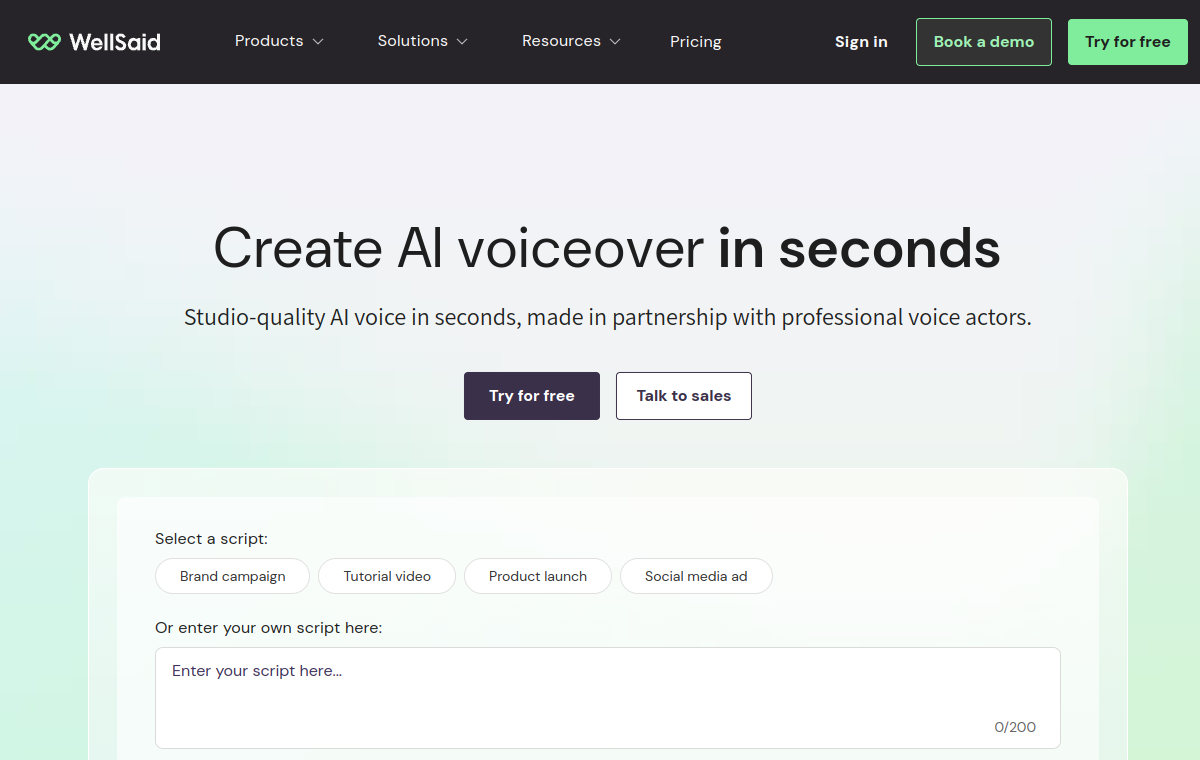Click into the script text area

tap(608, 698)
